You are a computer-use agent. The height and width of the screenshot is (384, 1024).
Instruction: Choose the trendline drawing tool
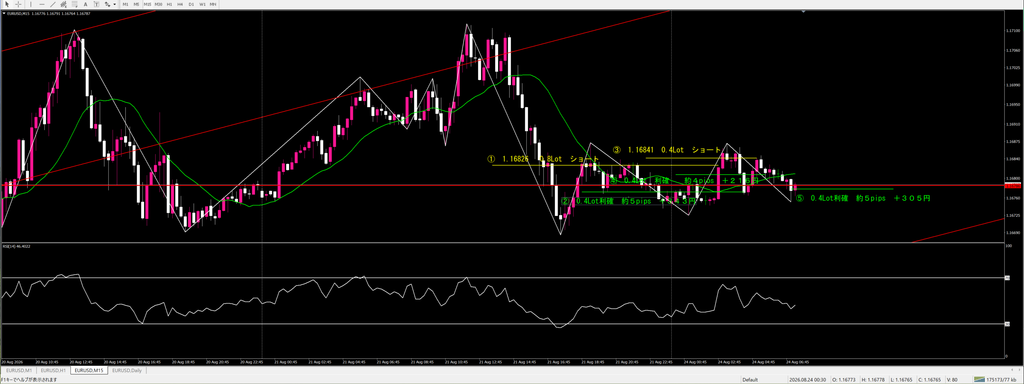53,4
